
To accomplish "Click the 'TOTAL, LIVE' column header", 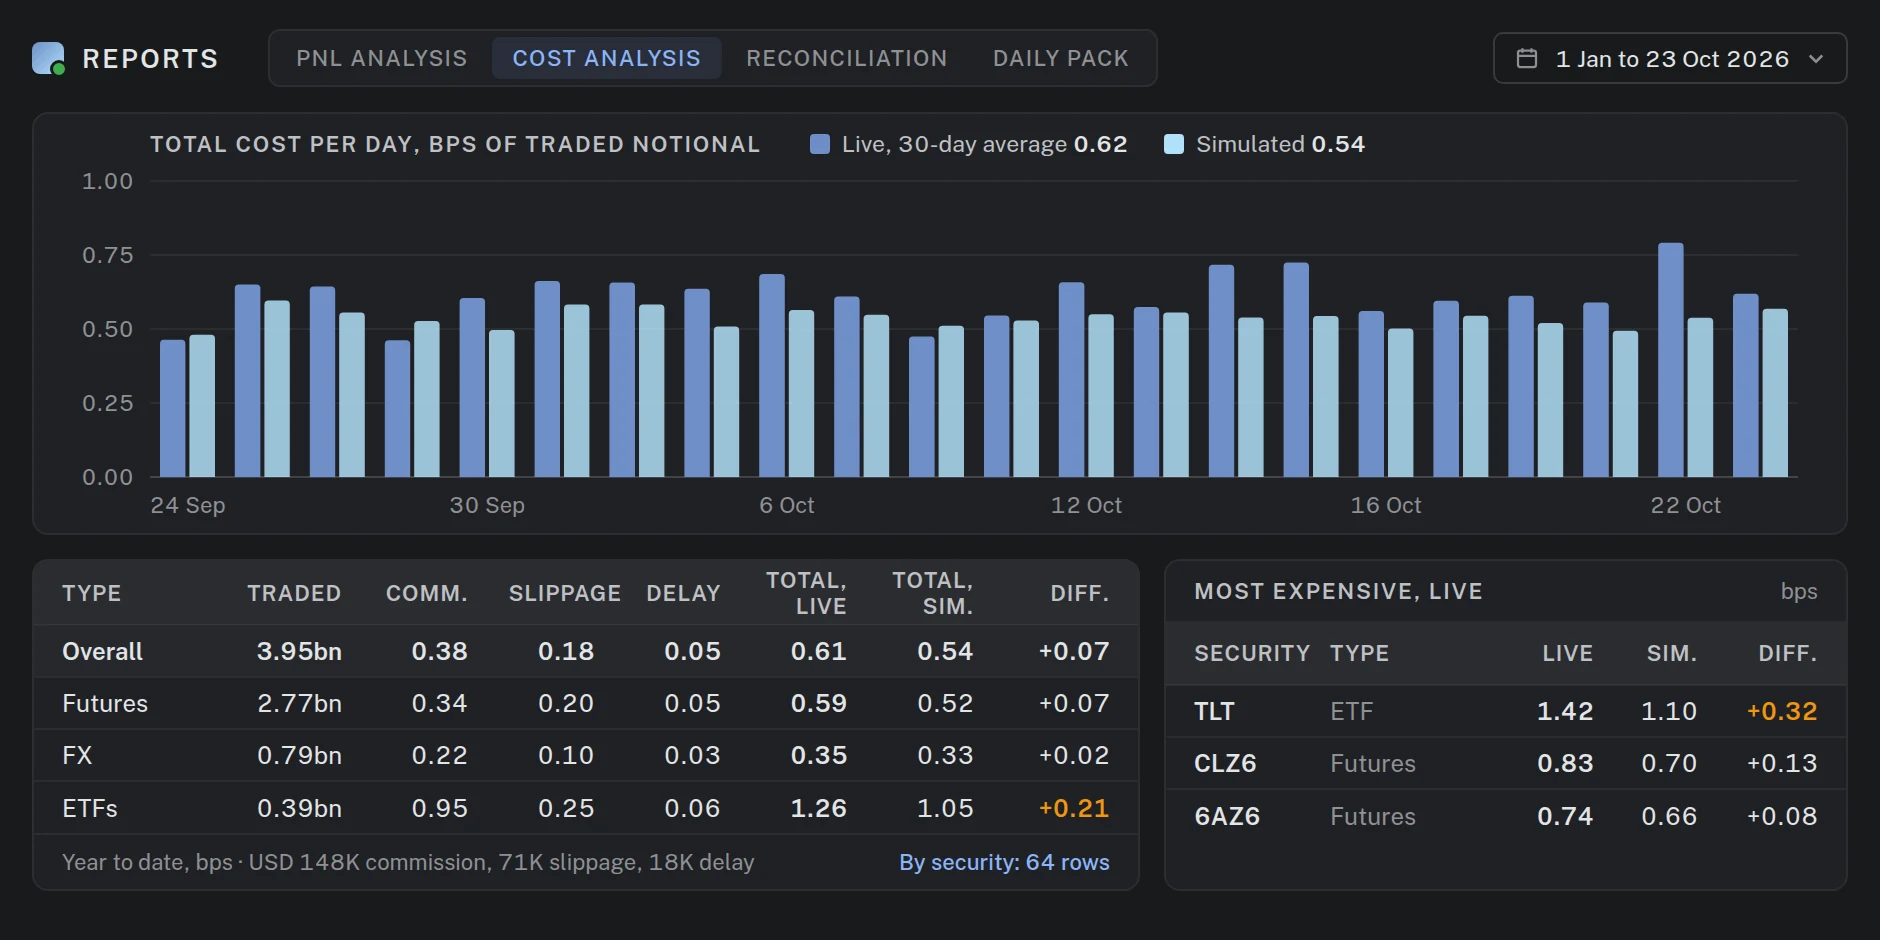I will click(x=806, y=593).
